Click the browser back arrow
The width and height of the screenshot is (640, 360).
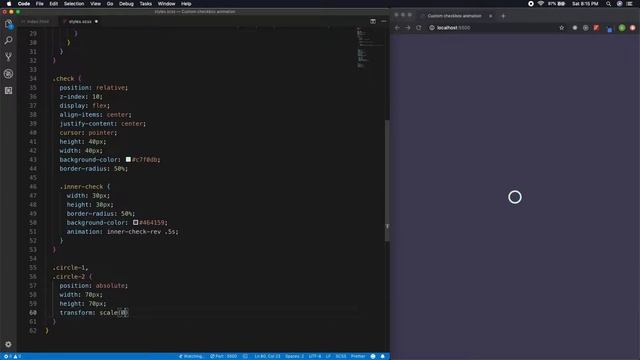point(397,28)
